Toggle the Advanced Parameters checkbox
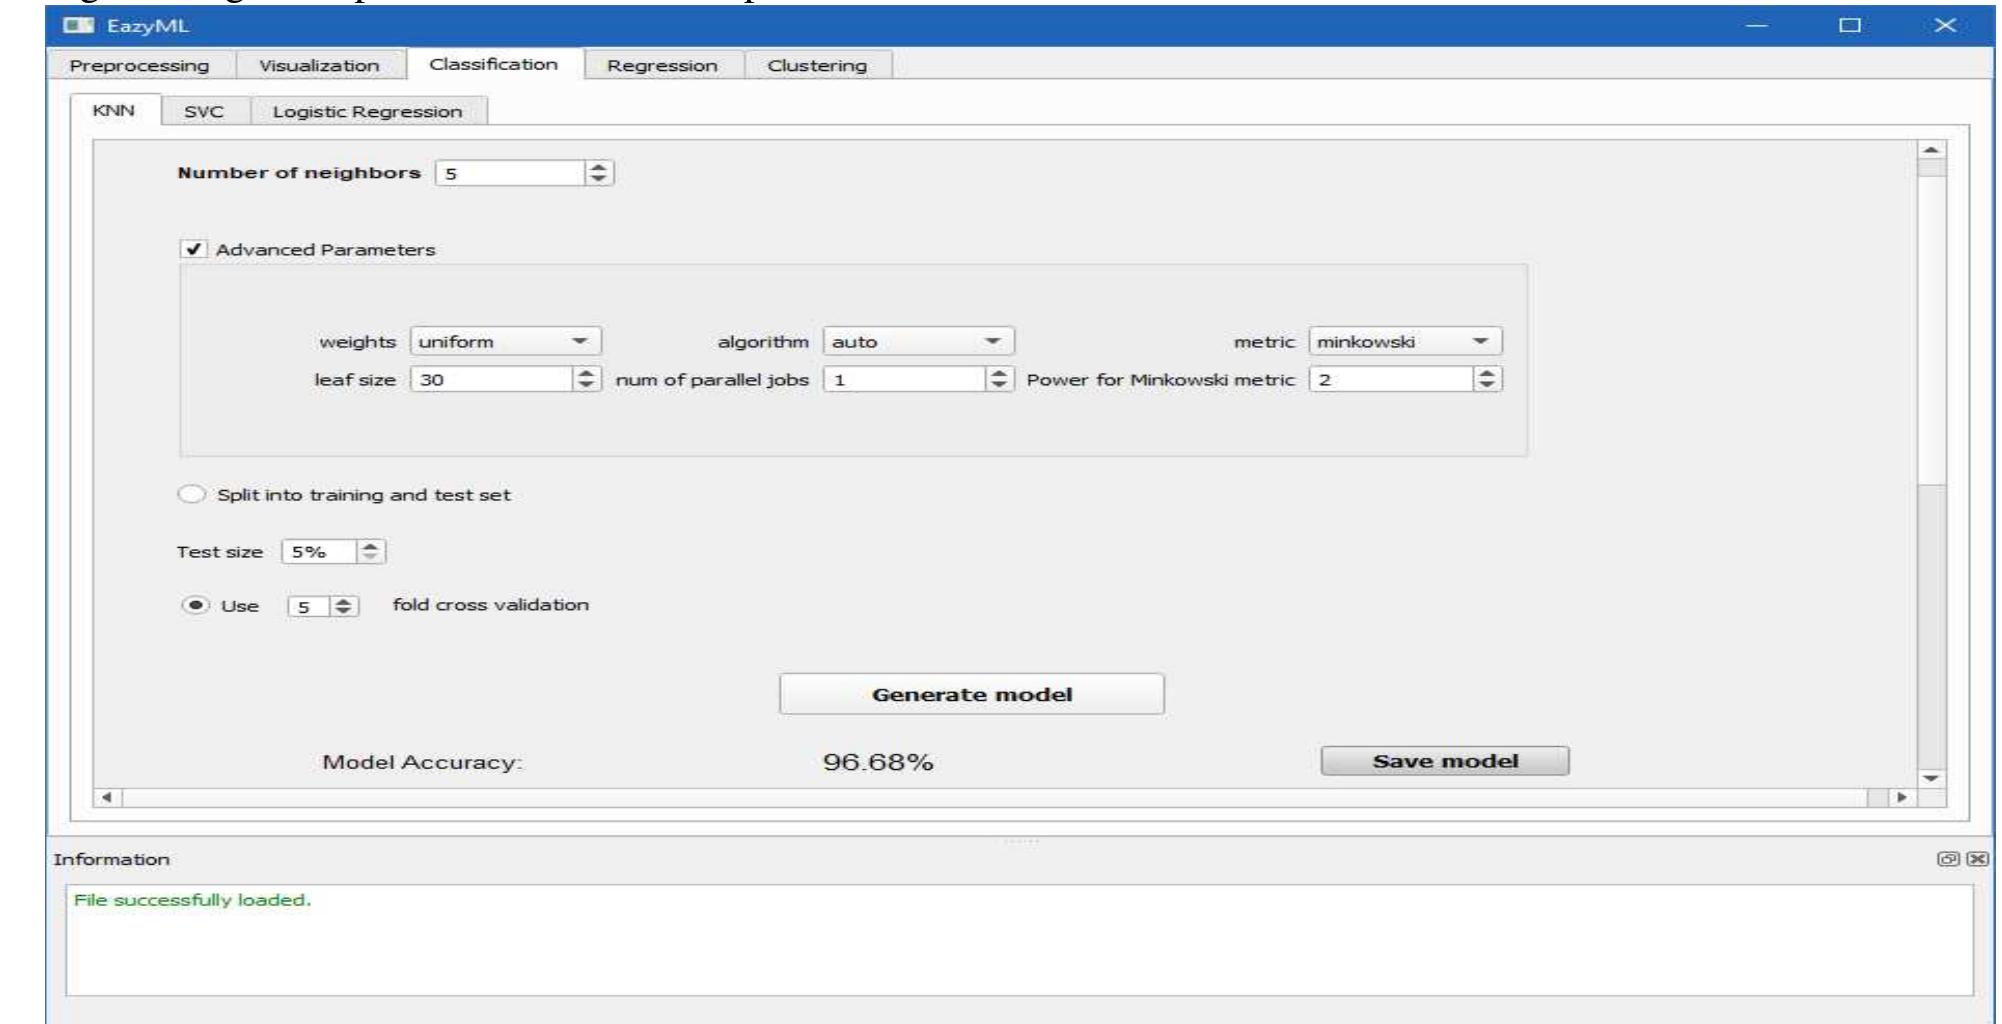2002x1024 pixels. (x=194, y=249)
